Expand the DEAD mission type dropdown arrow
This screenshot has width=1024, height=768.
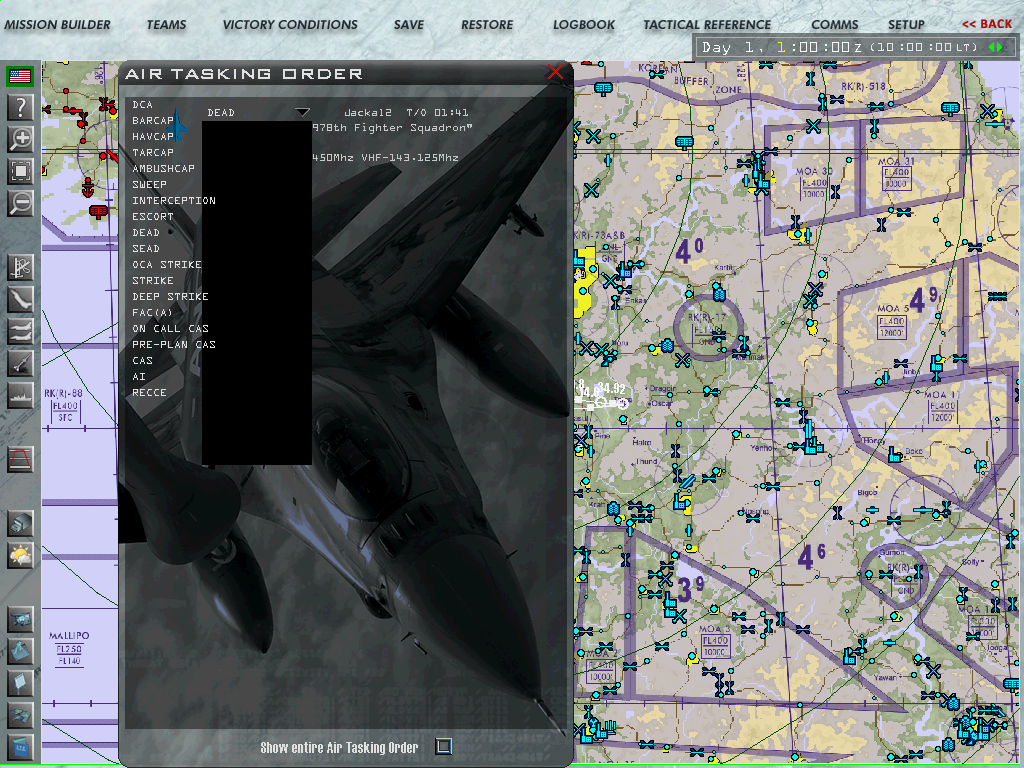pyautogui.click(x=302, y=112)
